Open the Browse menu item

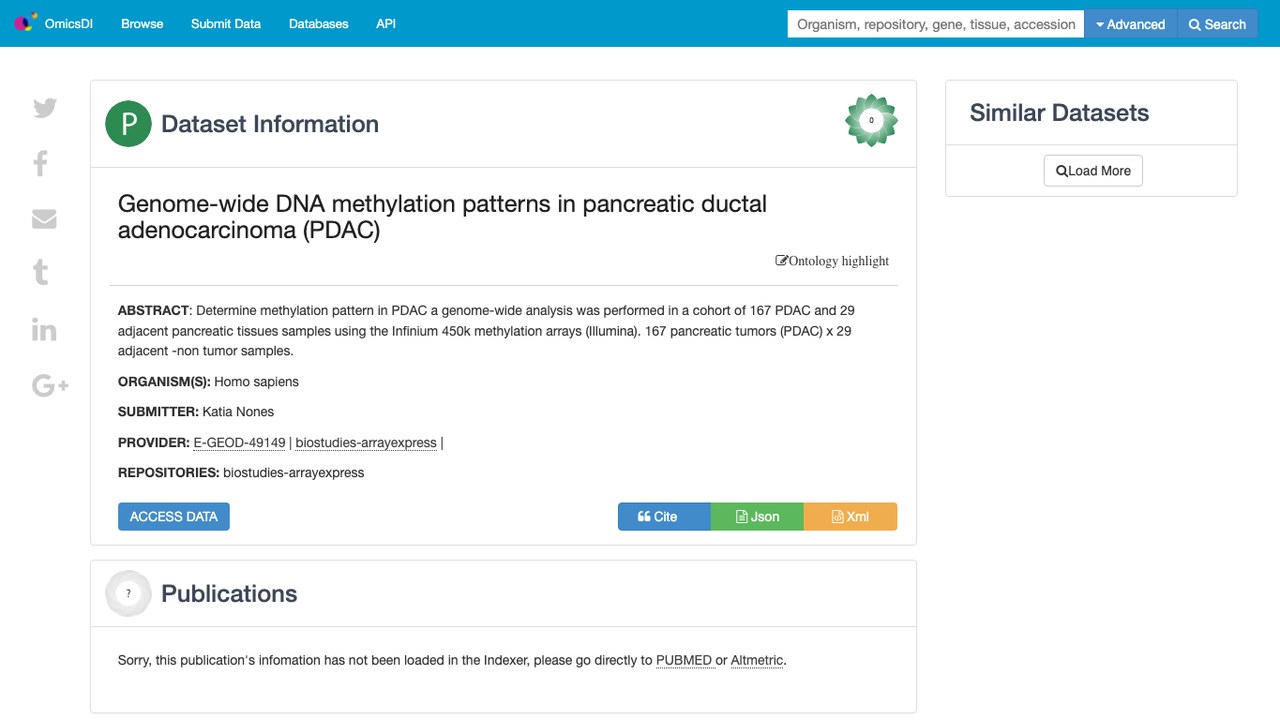(x=142, y=23)
